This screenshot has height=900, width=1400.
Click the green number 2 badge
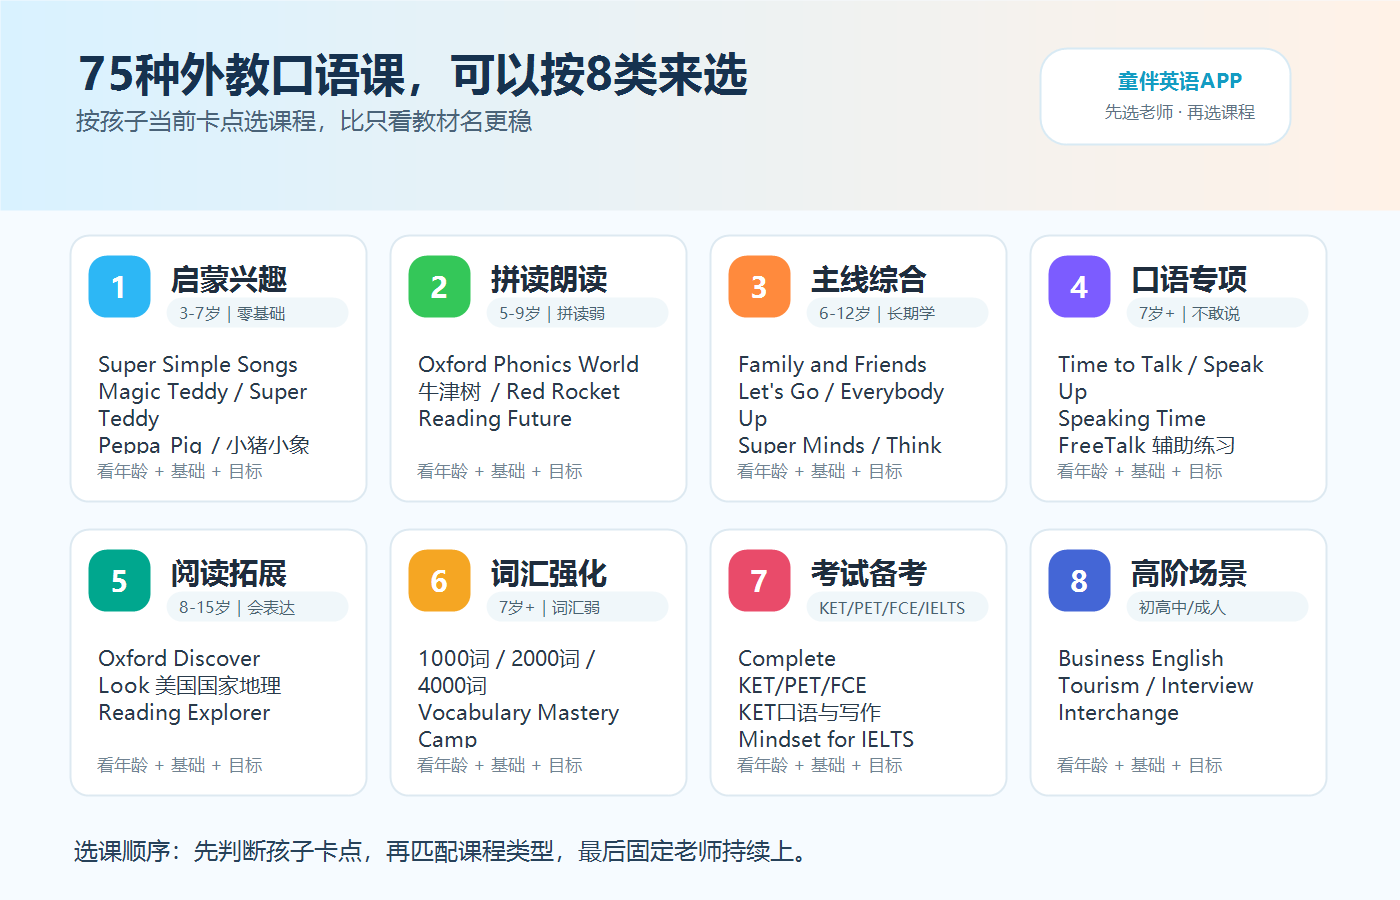(x=439, y=287)
